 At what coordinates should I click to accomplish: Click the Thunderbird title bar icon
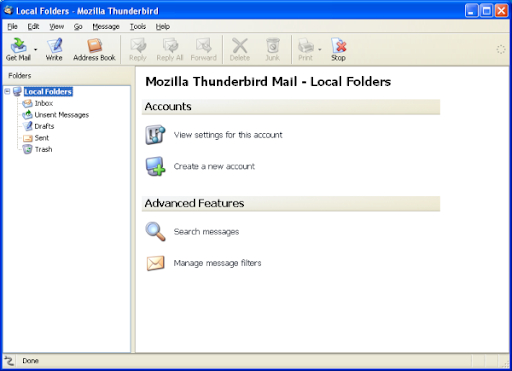(9, 11)
